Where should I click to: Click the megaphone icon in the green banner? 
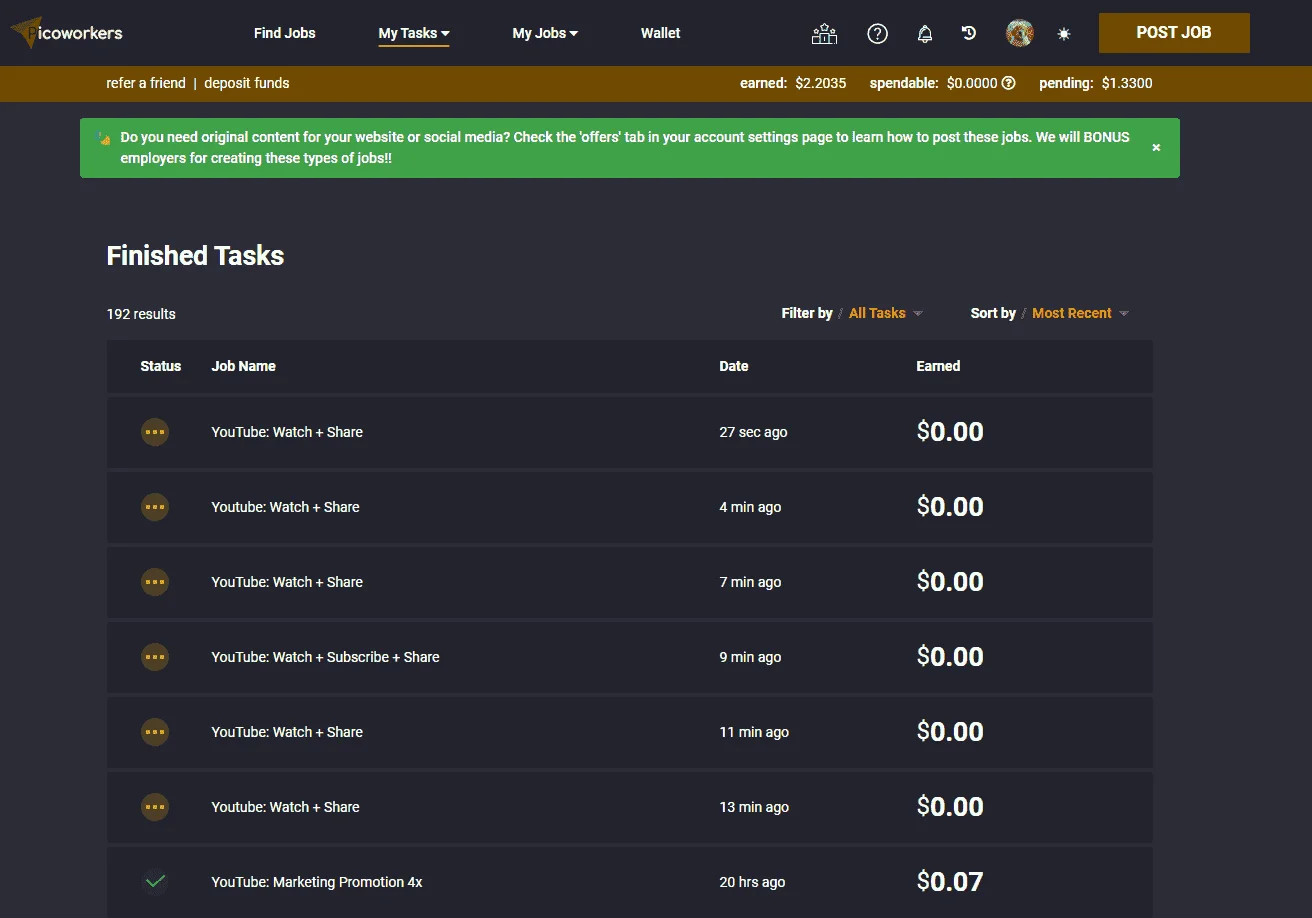tap(104, 138)
